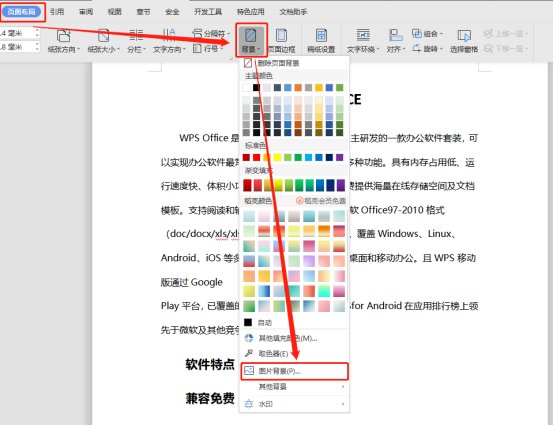Pick the gold theme color swatch
The image size is (554, 426).
point(319,87)
